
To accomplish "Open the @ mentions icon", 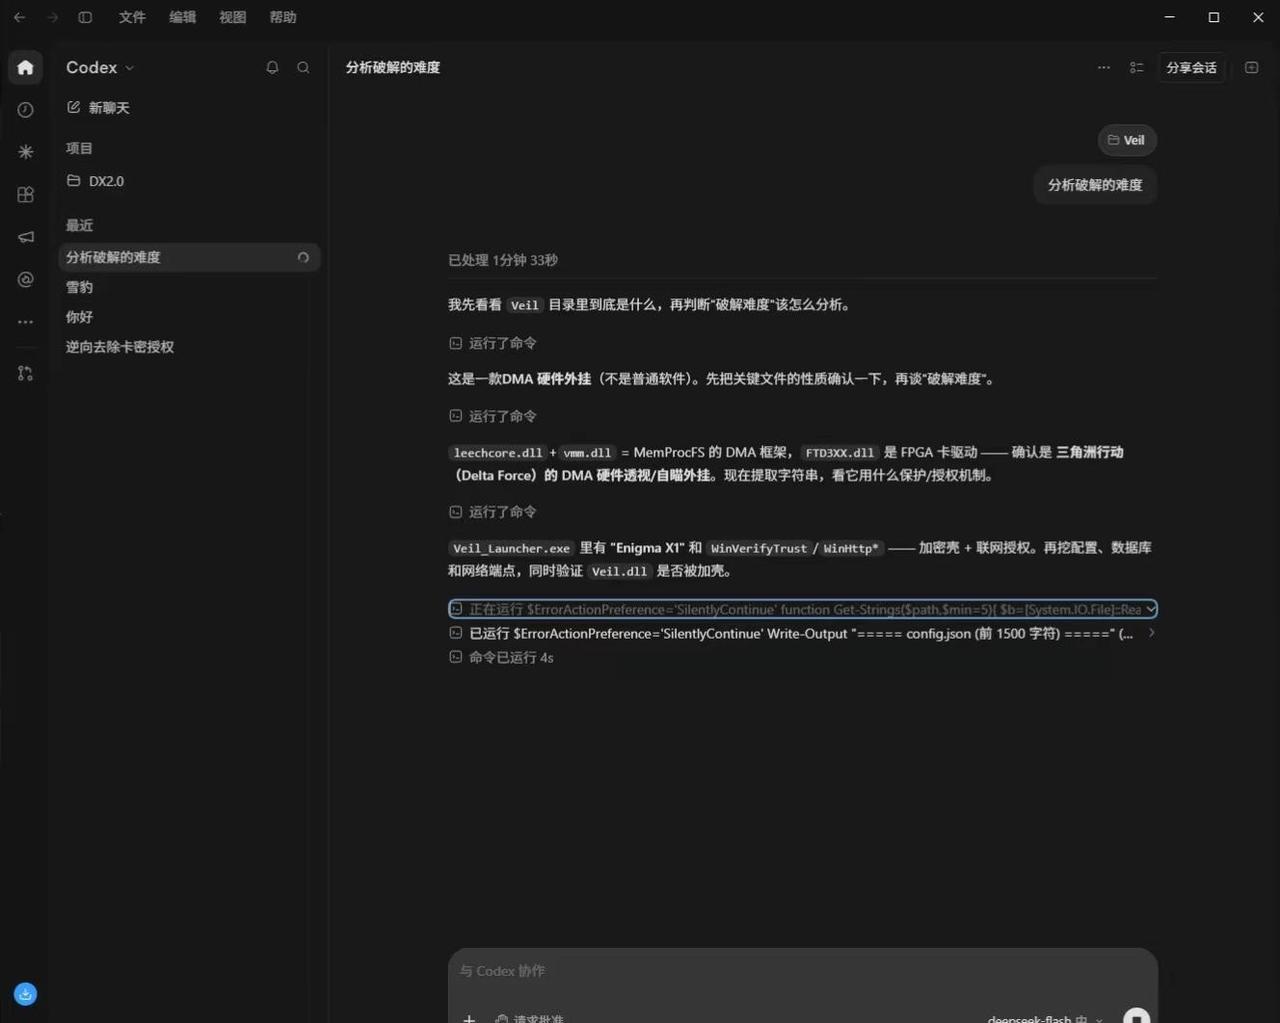I will (x=25, y=279).
